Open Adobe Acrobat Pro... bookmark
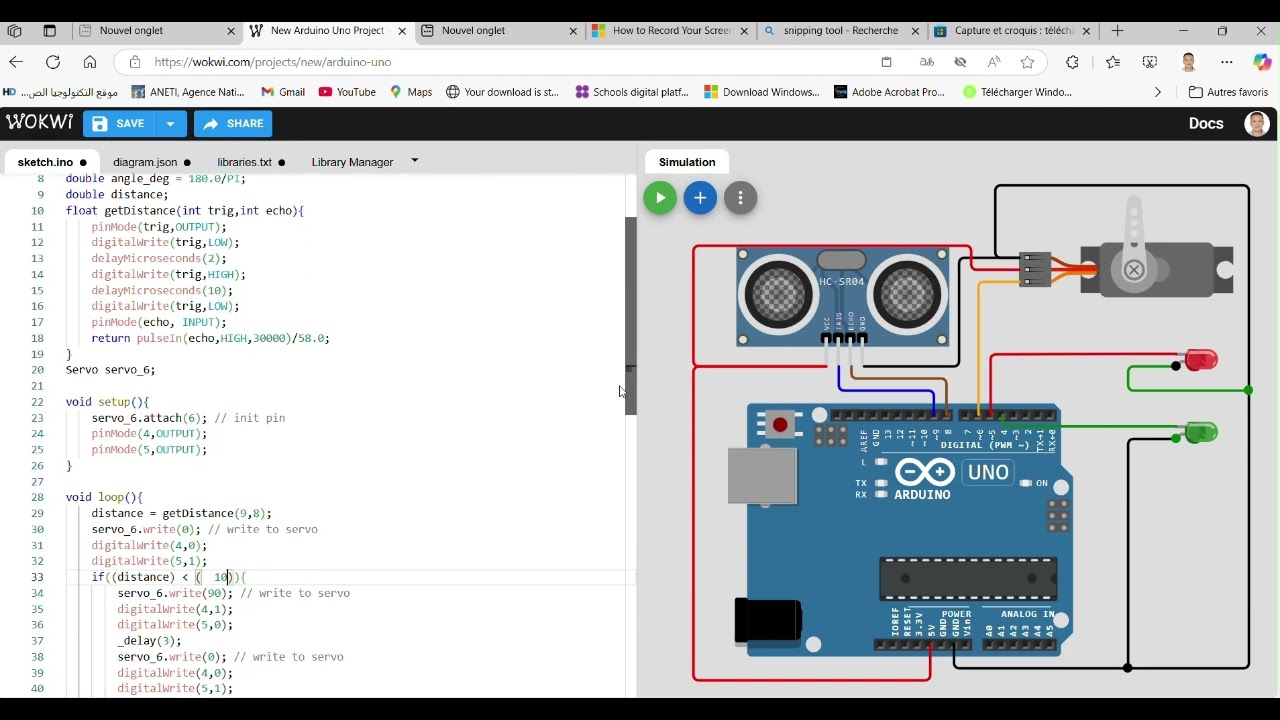 point(890,92)
